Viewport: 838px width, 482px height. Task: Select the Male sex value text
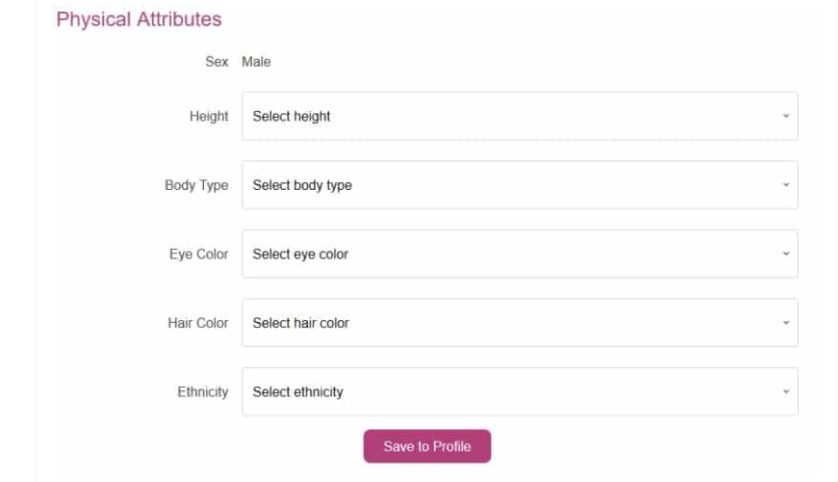(256, 62)
